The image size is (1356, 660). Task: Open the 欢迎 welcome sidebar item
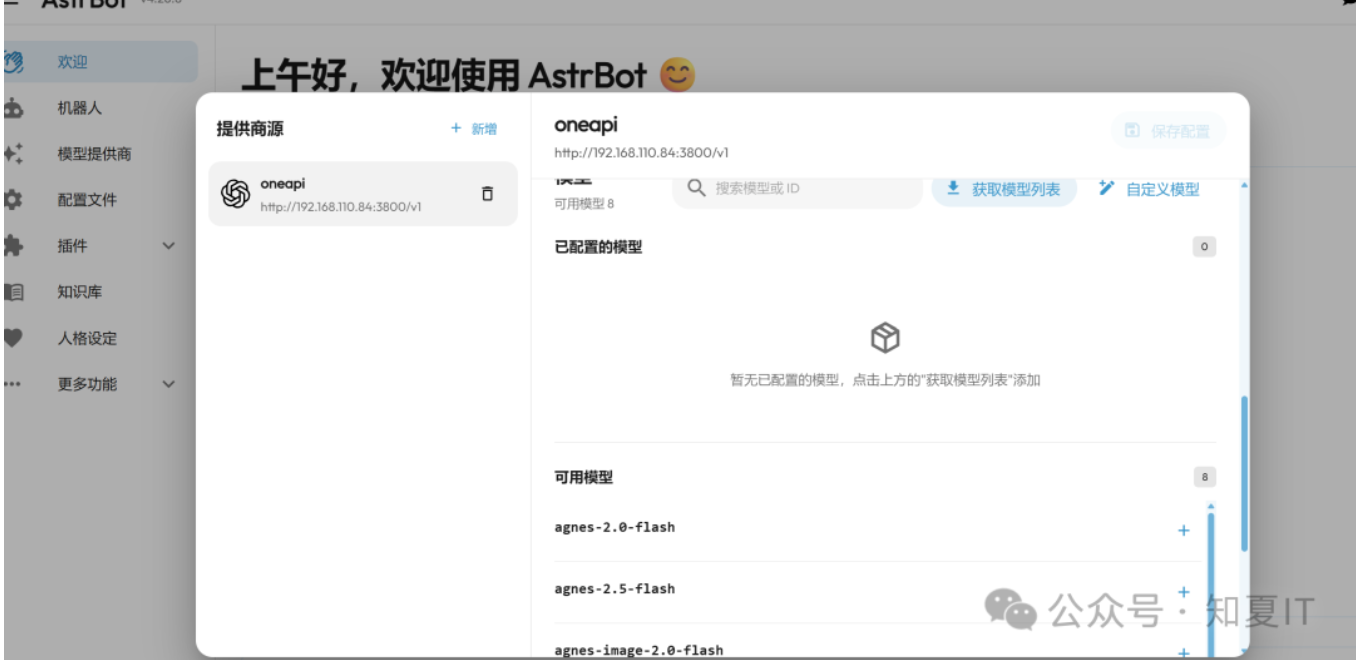100,62
